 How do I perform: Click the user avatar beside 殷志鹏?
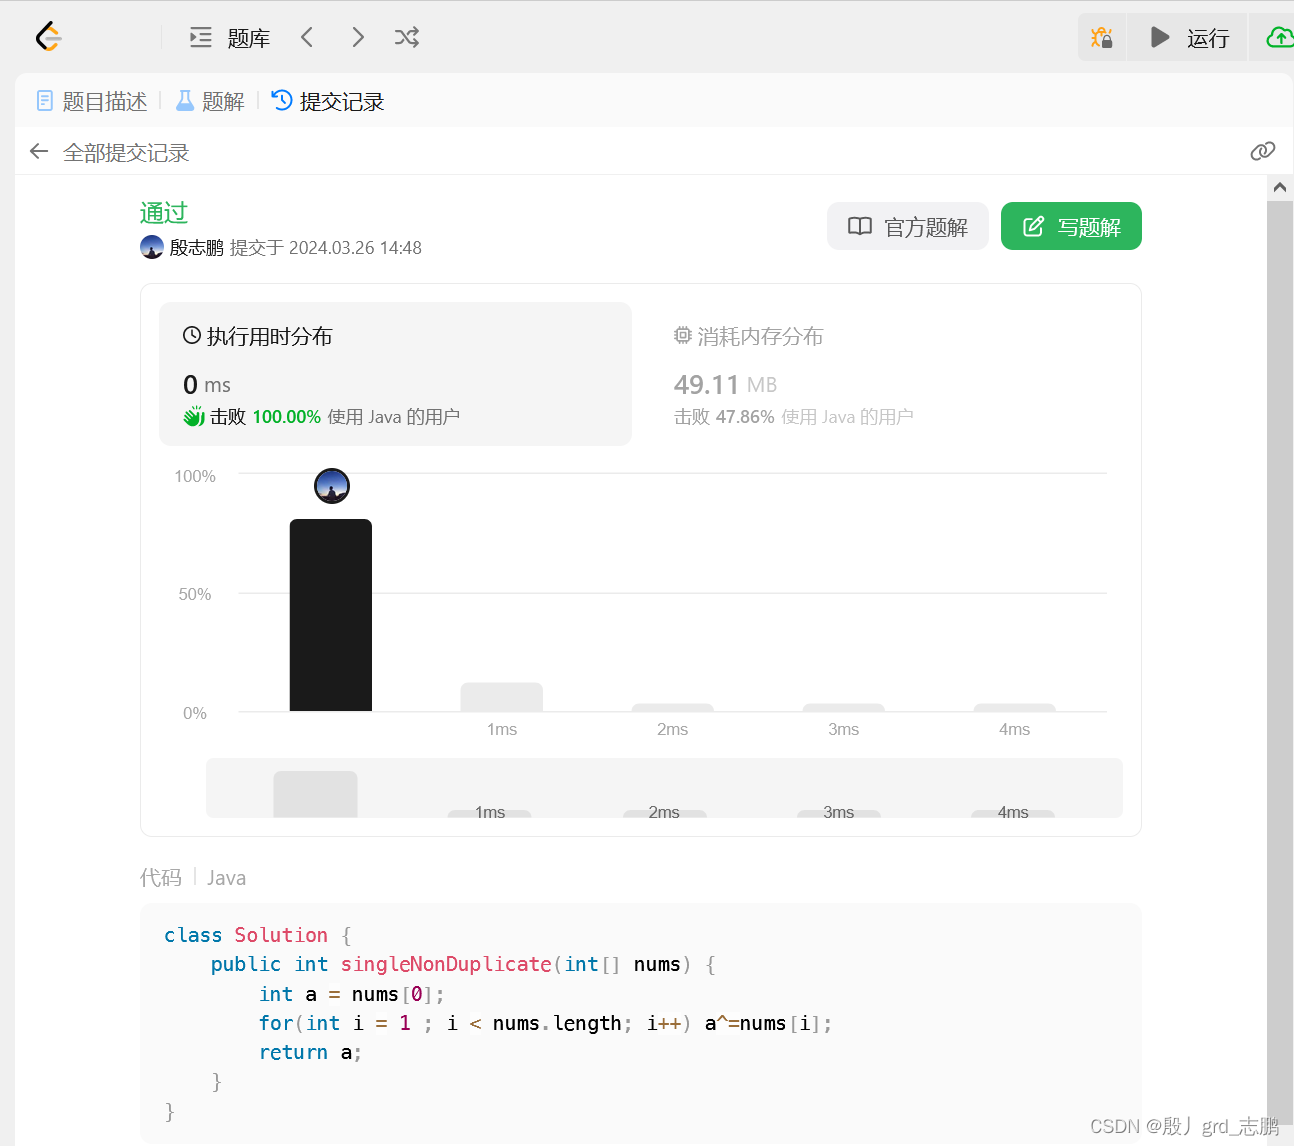[x=152, y=247]
